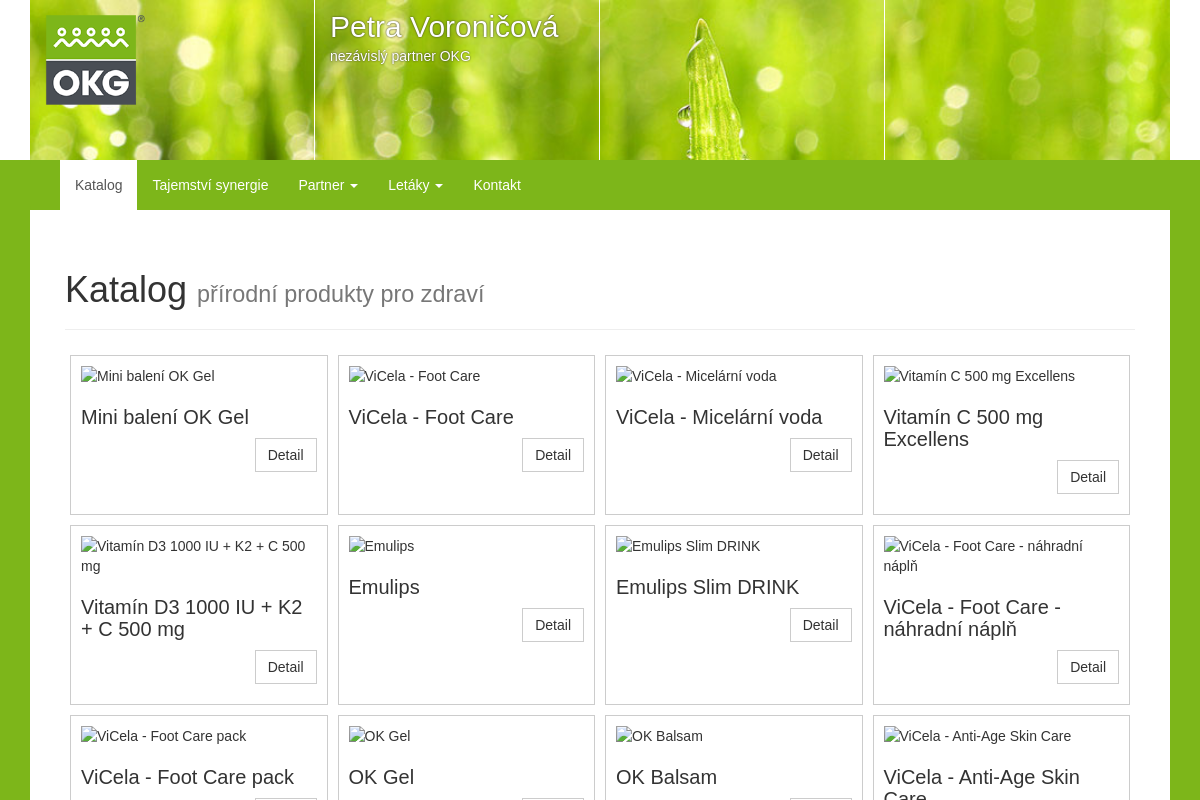This screenshot has width=1200, height=800.
Task: Click the OKG logo in the header
Action: [93, 60]
